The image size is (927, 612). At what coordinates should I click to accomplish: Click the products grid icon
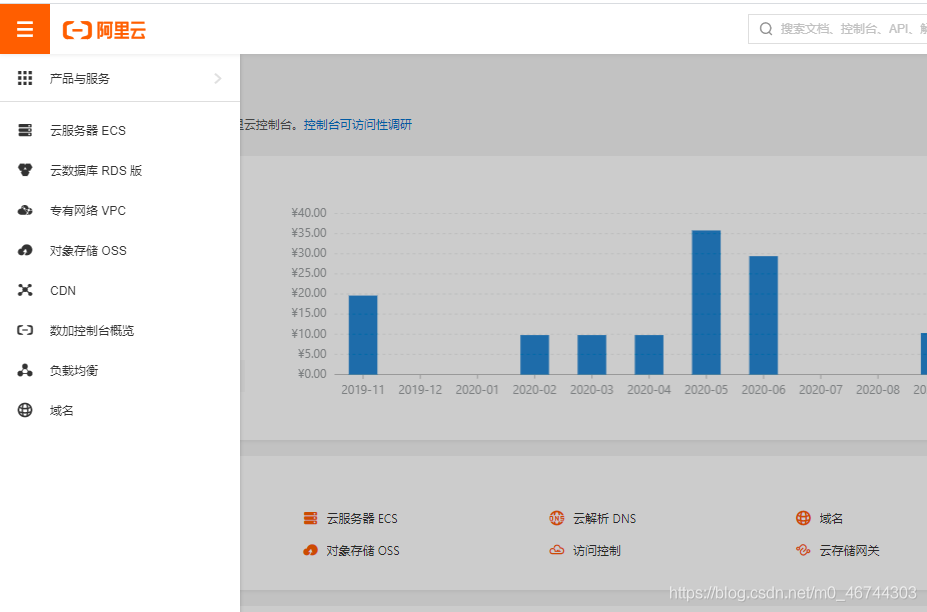coord(25,78)
